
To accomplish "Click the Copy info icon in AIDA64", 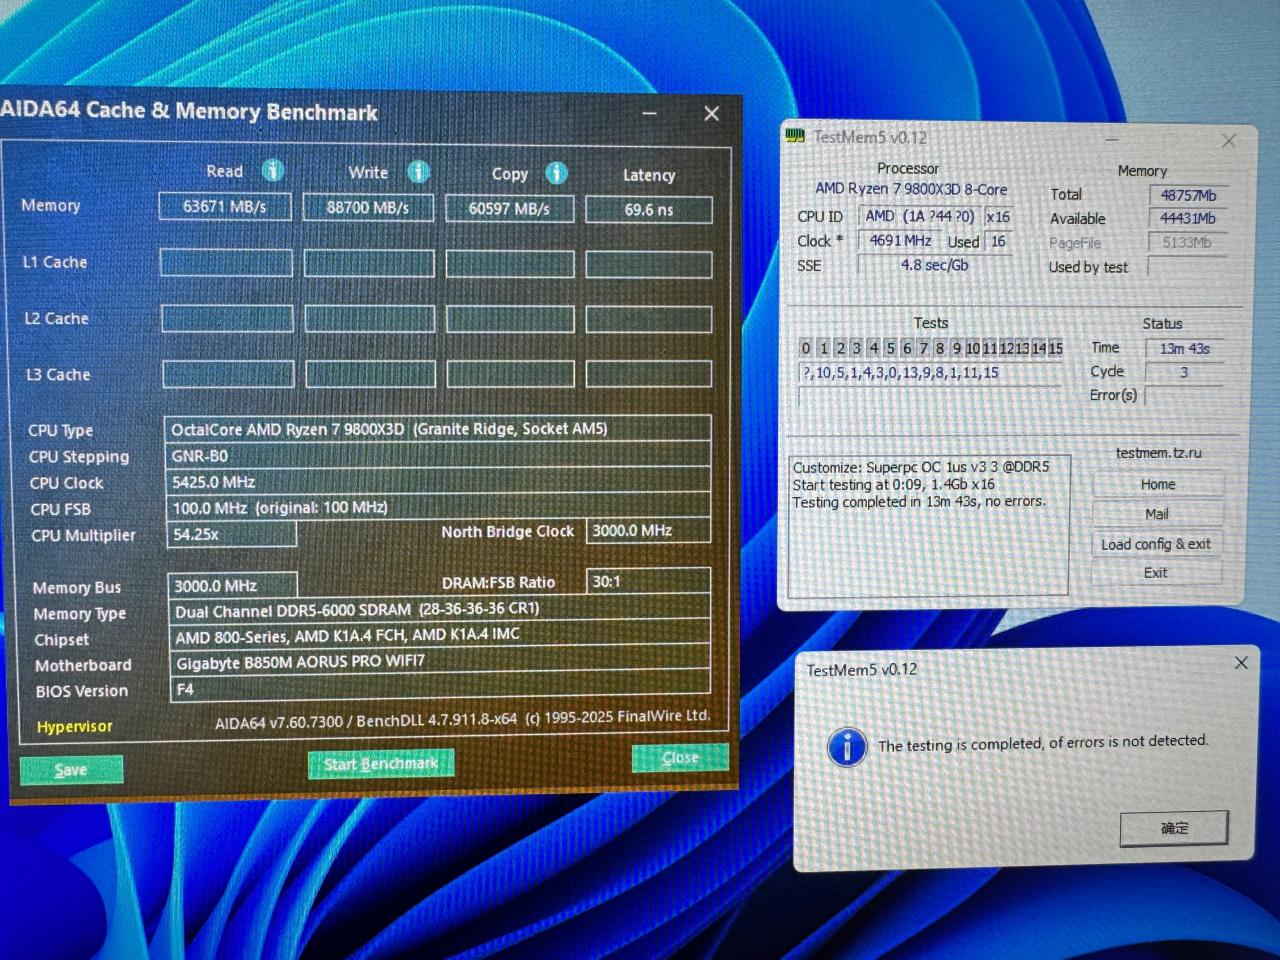I will pos(557,173).
